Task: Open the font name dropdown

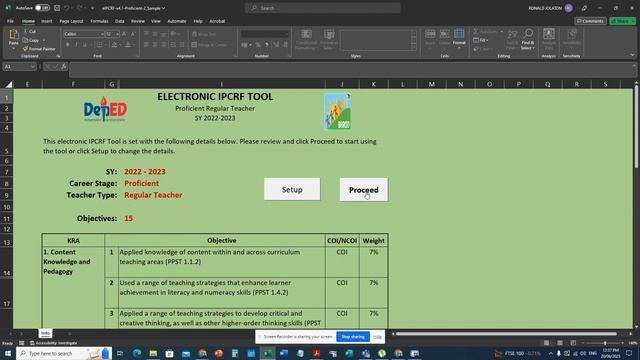Action: [102, 34]
